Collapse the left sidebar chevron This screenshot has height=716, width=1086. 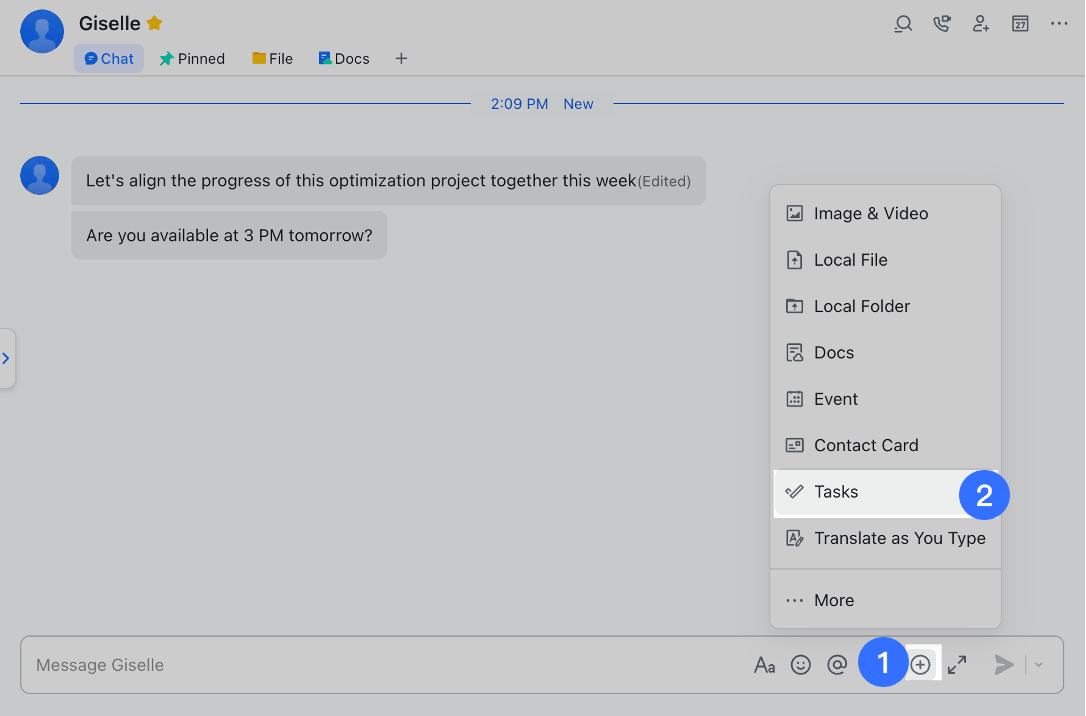[7, 358]
